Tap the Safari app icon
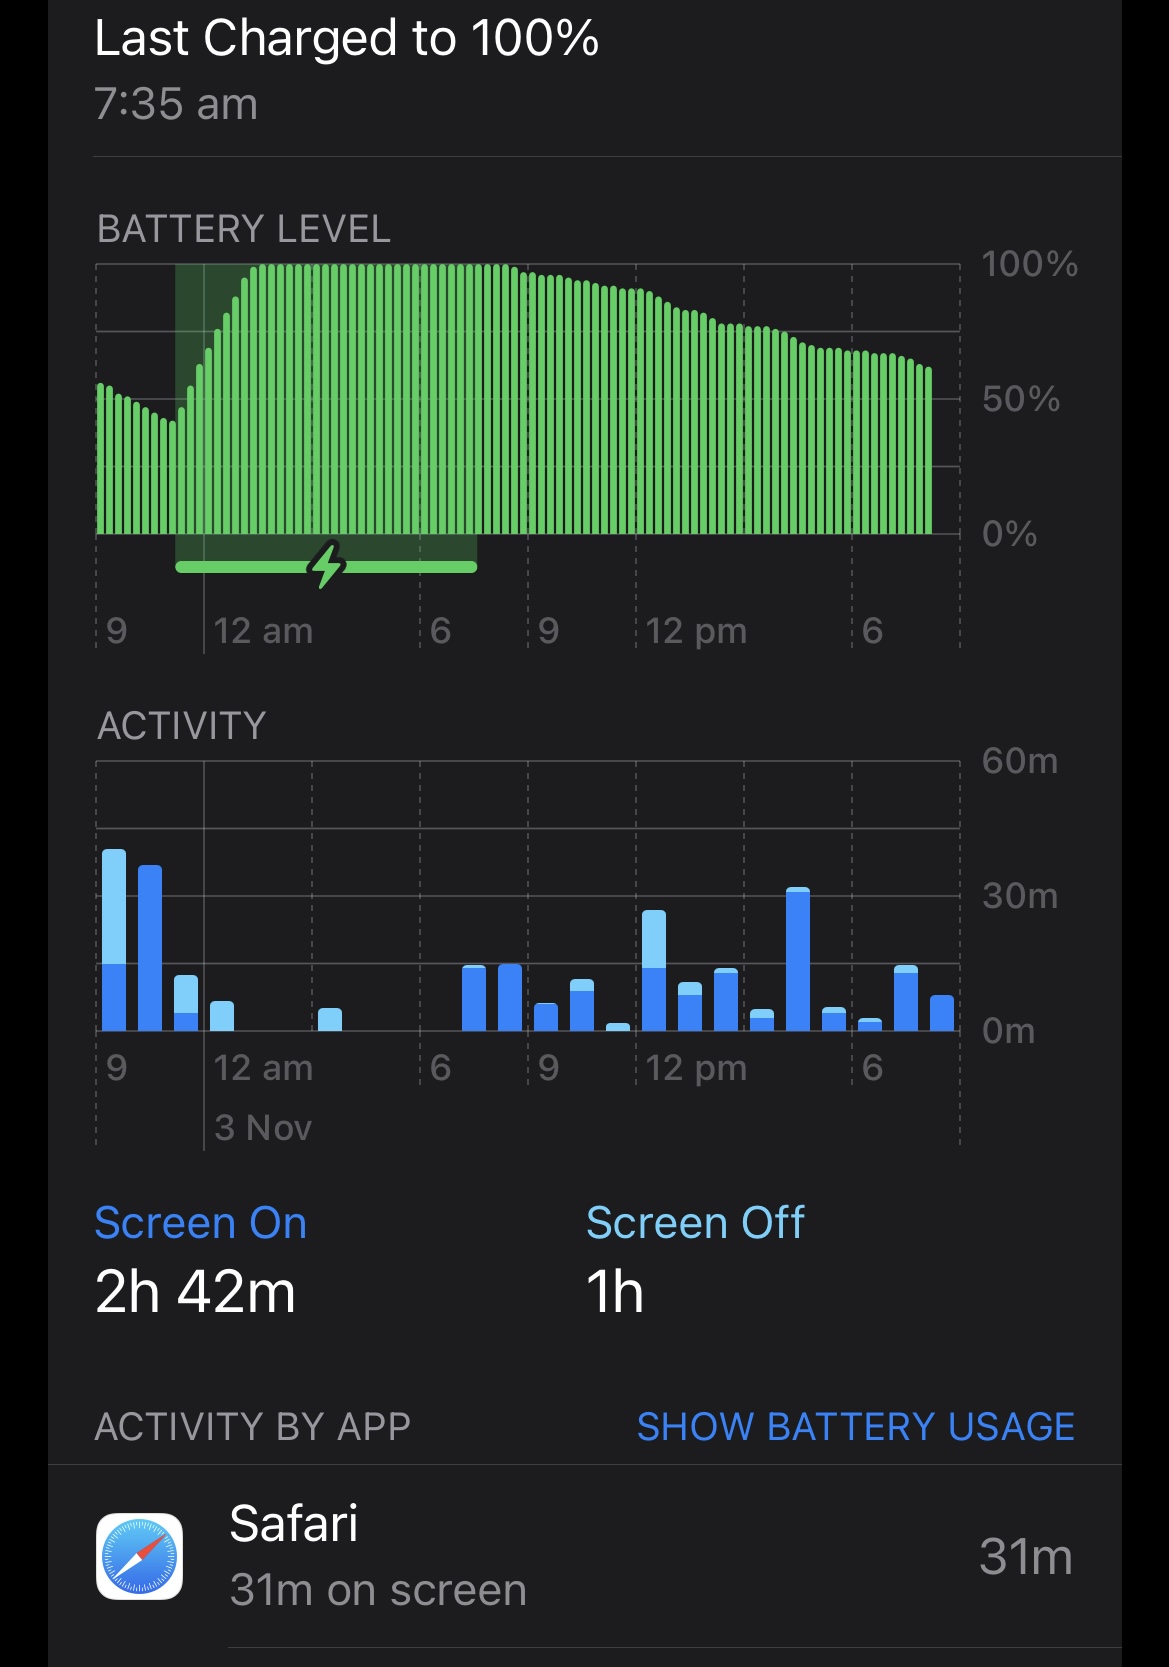This screenshot has height=1667, width=1169. click(139, 1556)
